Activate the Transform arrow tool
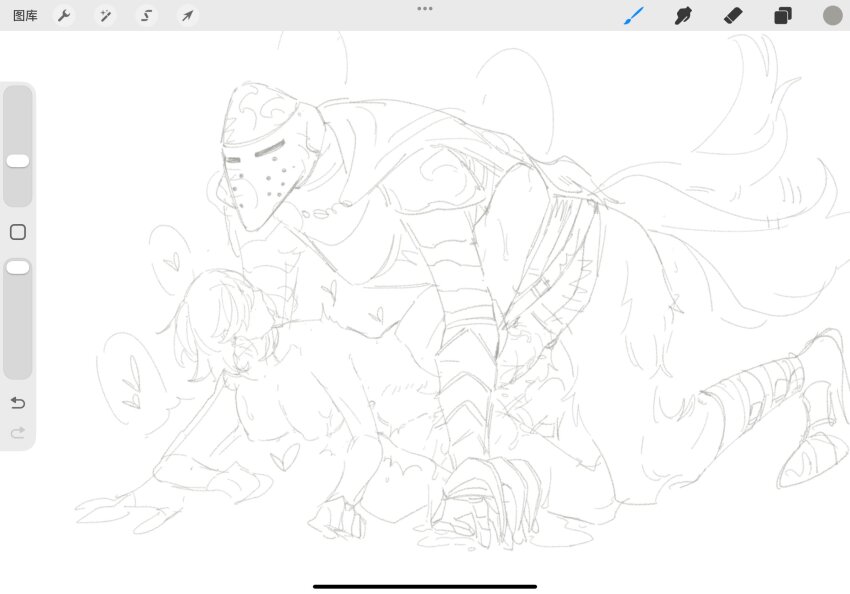 [x=187, y=16]
